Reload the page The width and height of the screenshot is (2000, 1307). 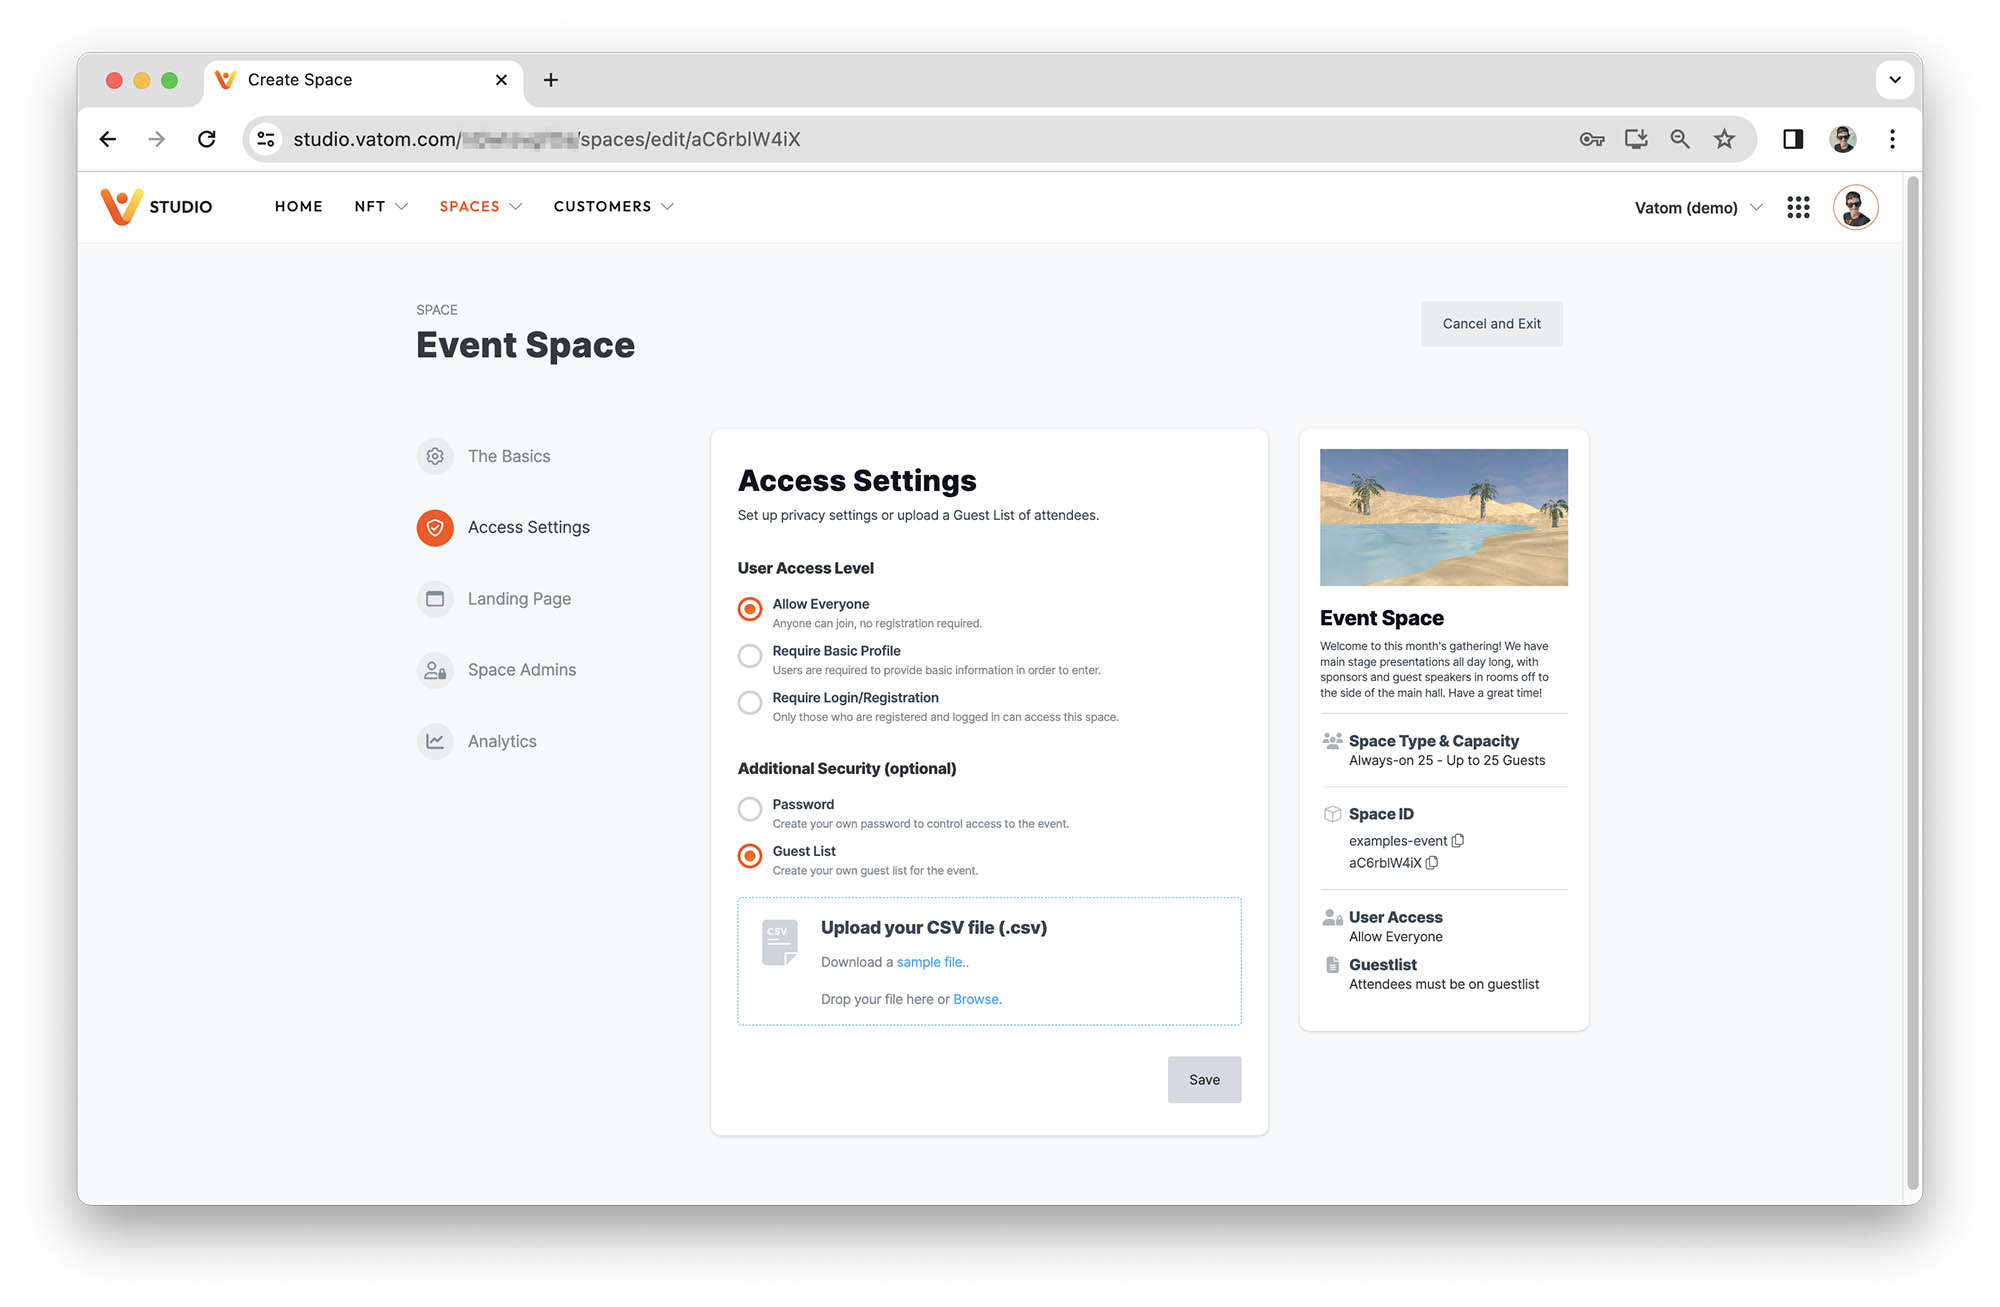207,139
